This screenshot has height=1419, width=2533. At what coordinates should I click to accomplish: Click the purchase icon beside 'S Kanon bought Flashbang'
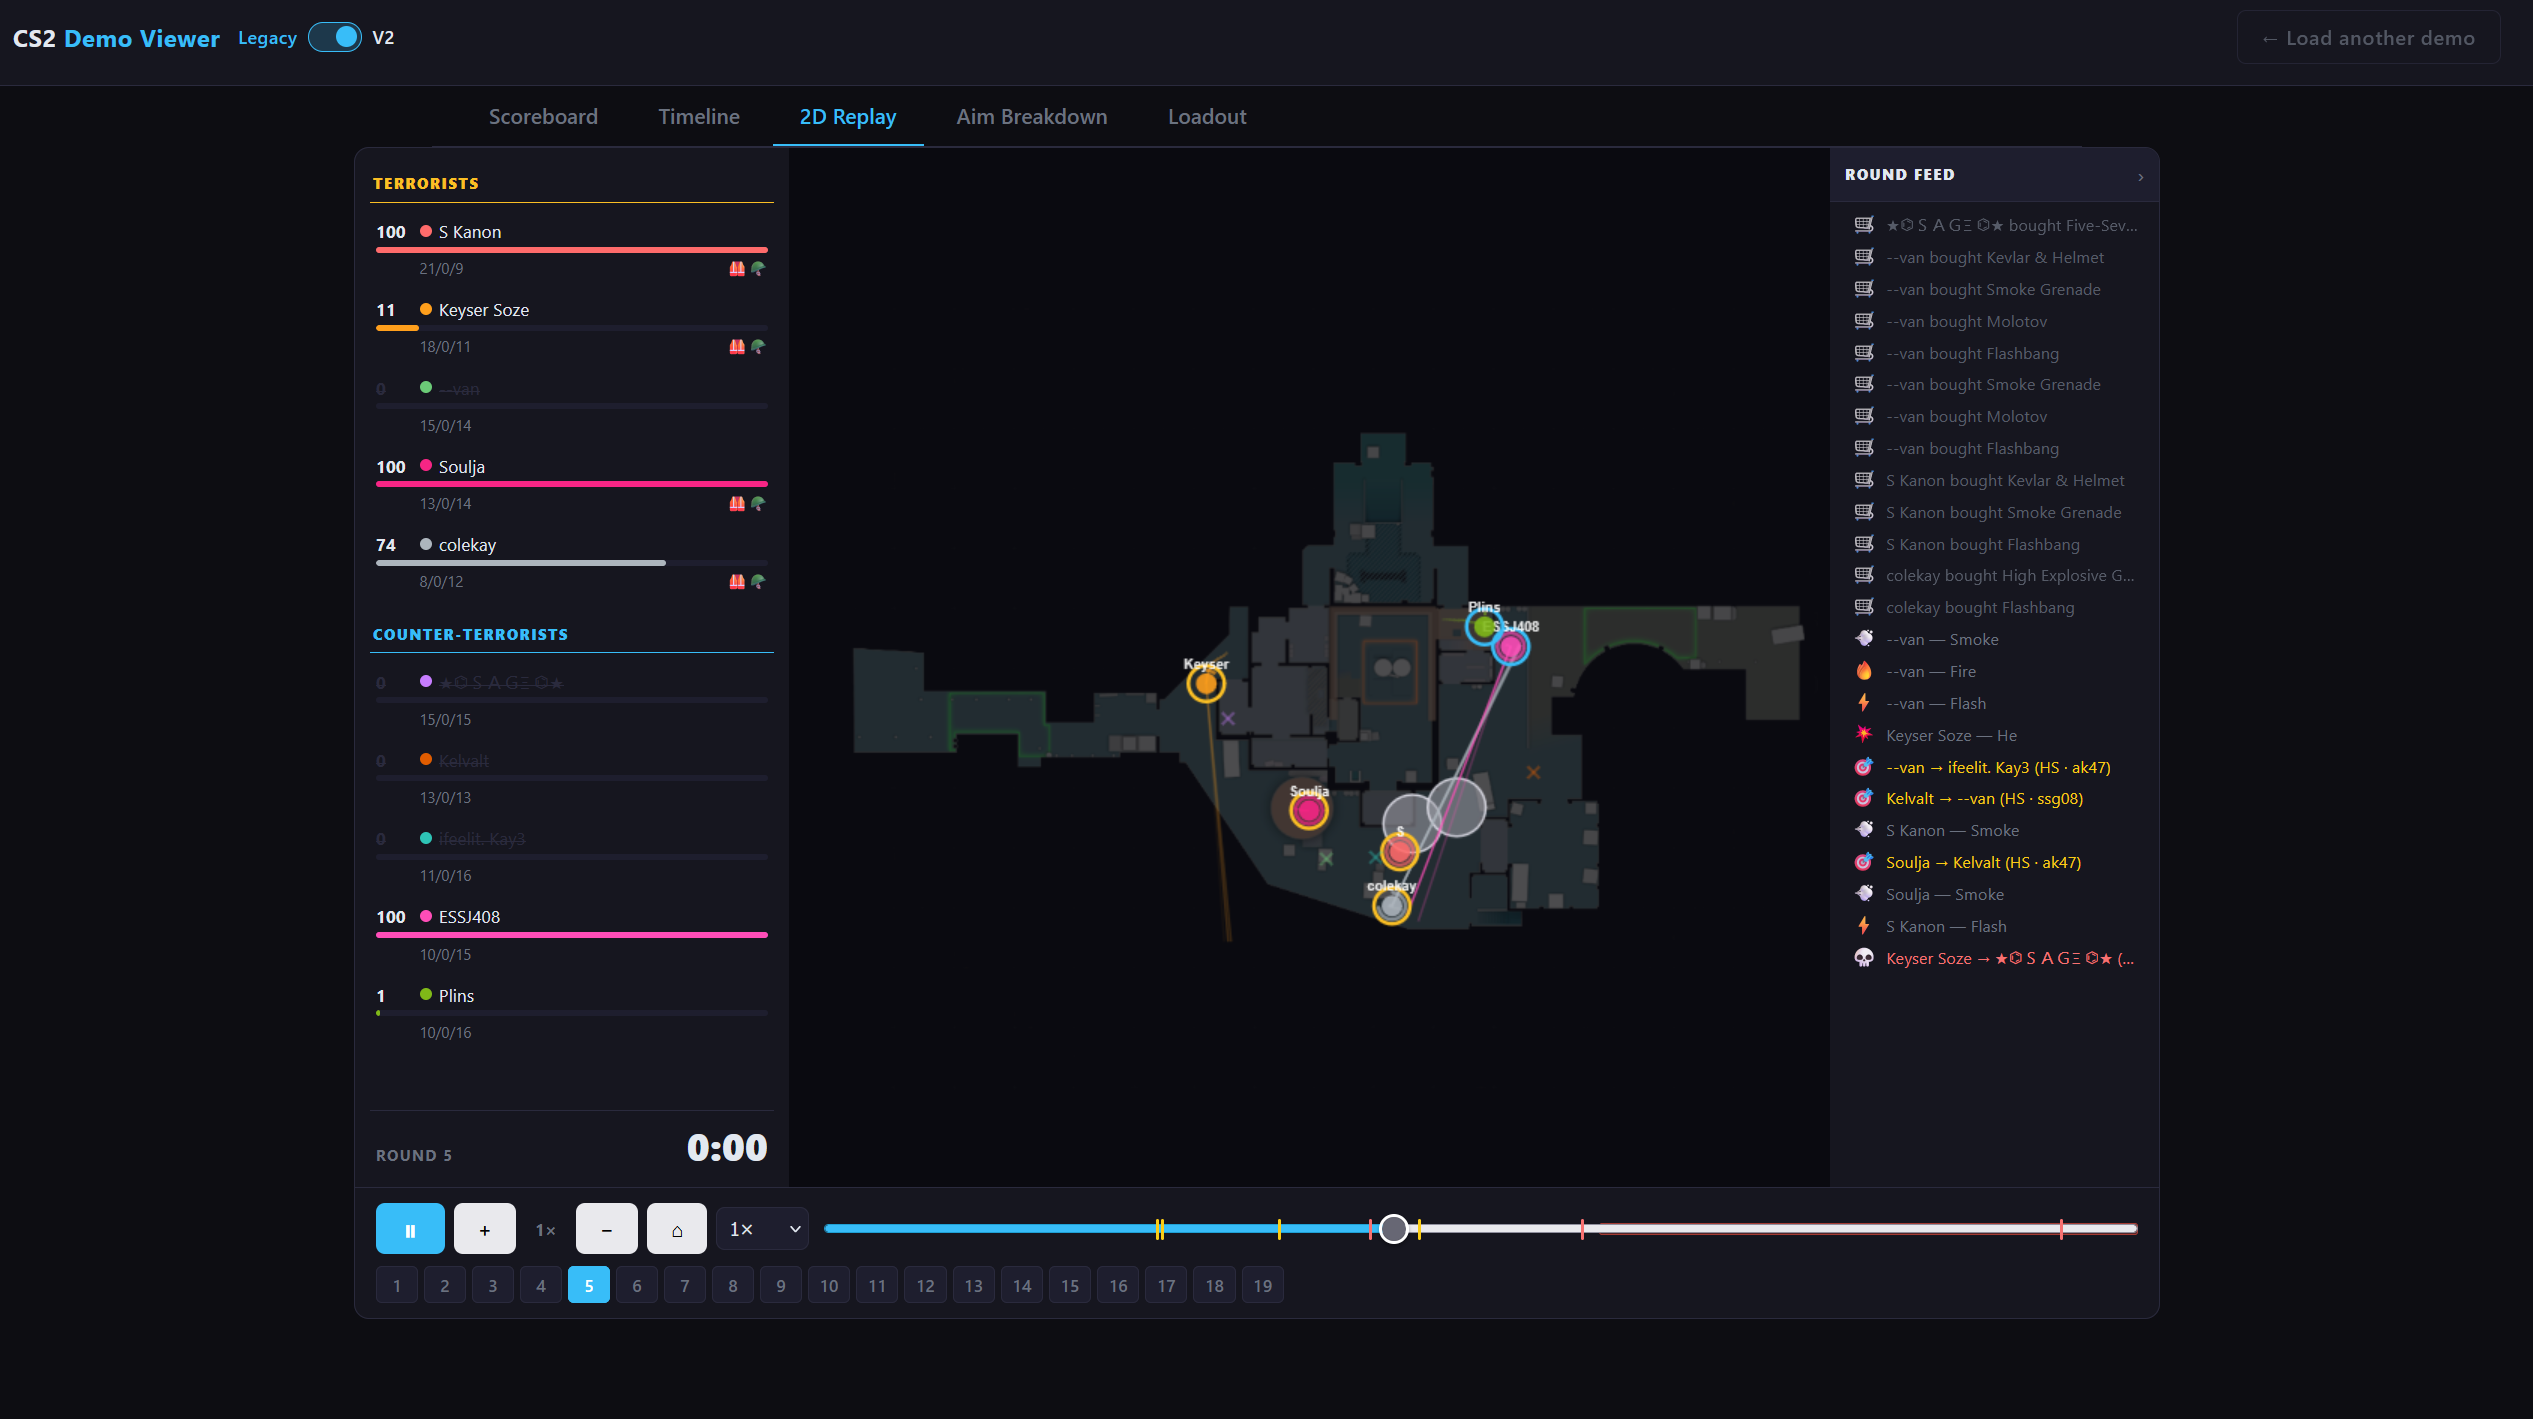(1864, 544)
